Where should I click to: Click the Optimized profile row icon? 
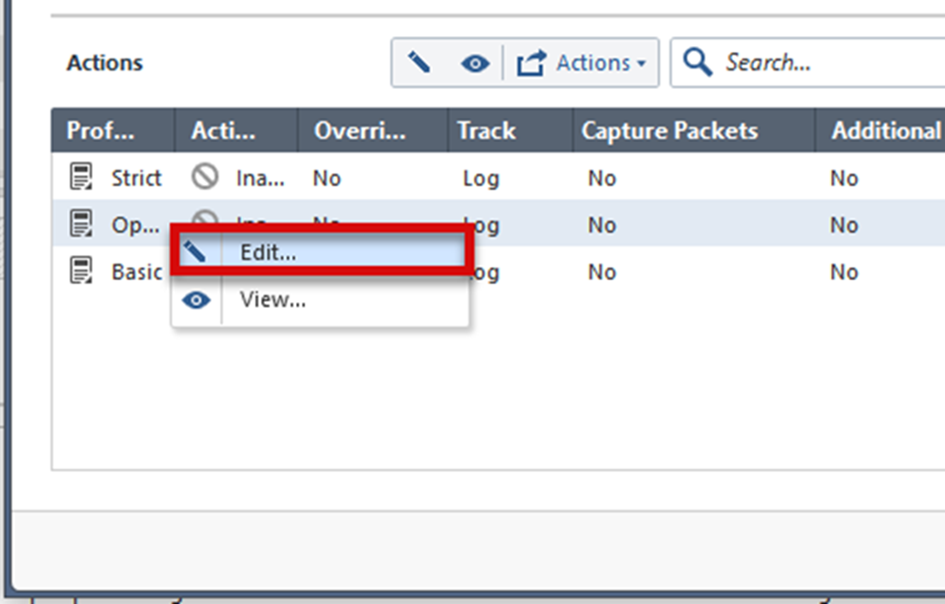[x=81, y=224]
